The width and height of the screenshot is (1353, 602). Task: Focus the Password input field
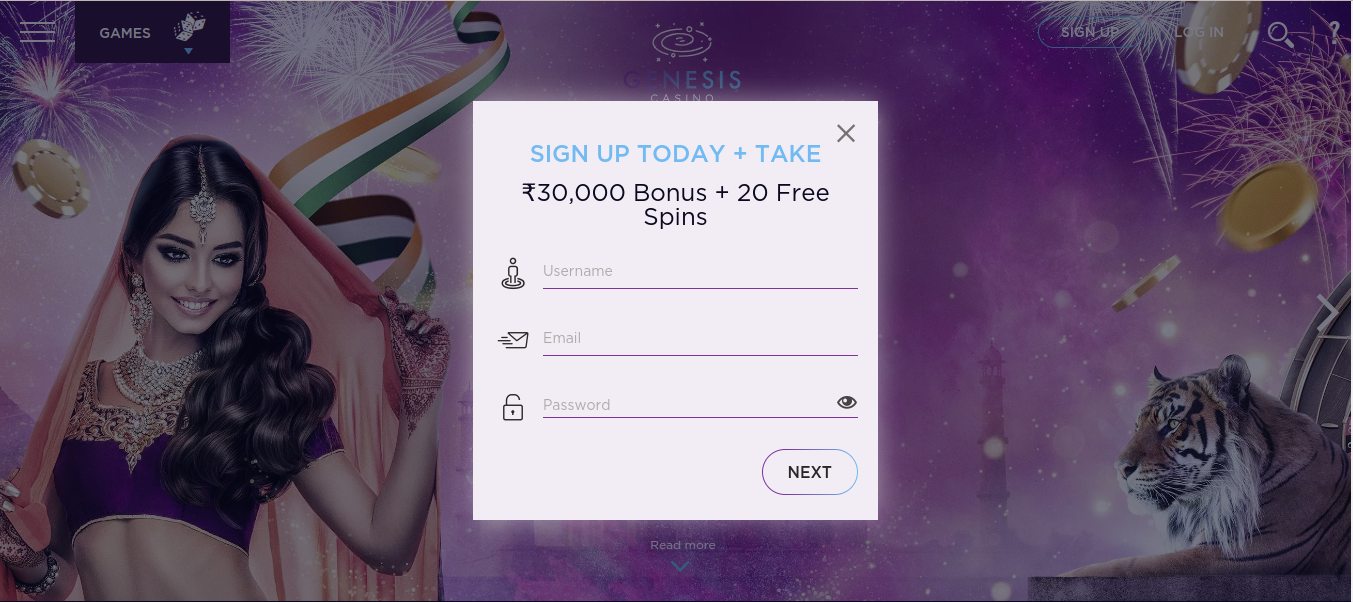(688, 405)
